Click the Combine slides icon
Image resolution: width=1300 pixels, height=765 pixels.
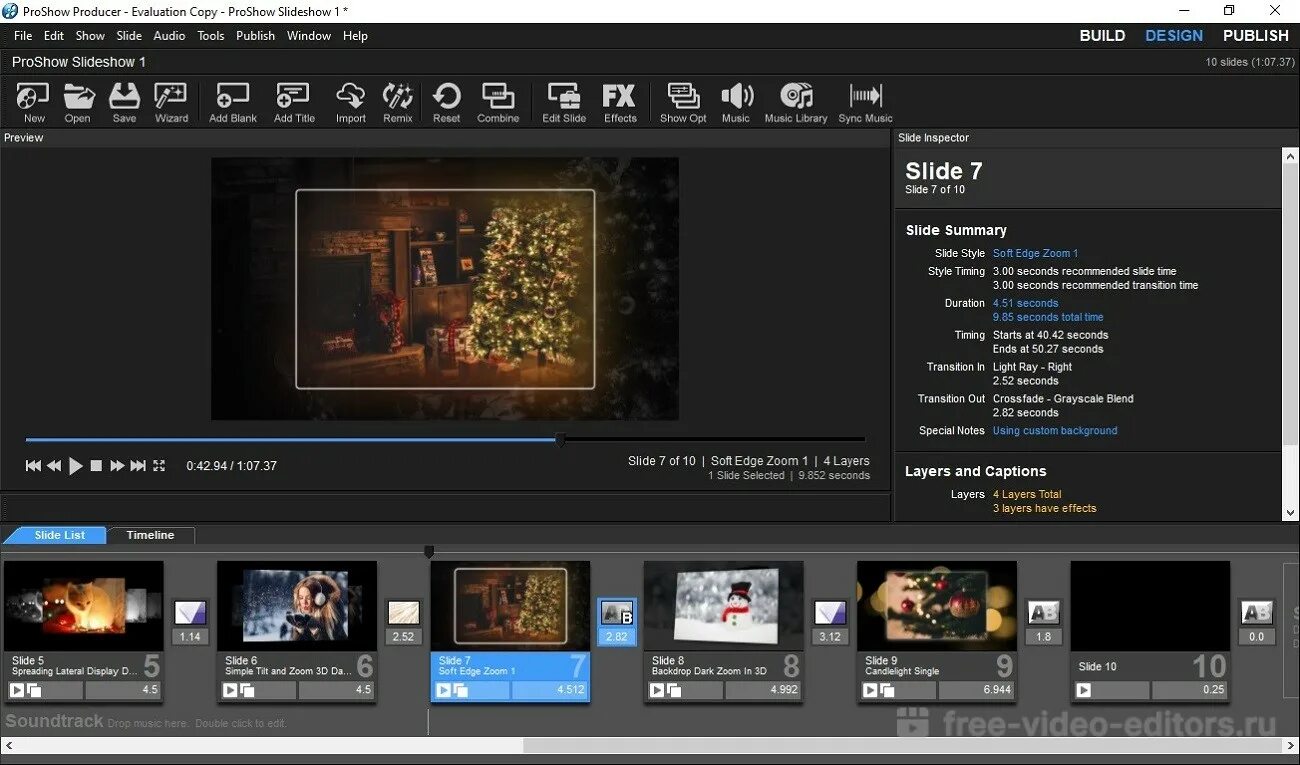coord(498,103)
